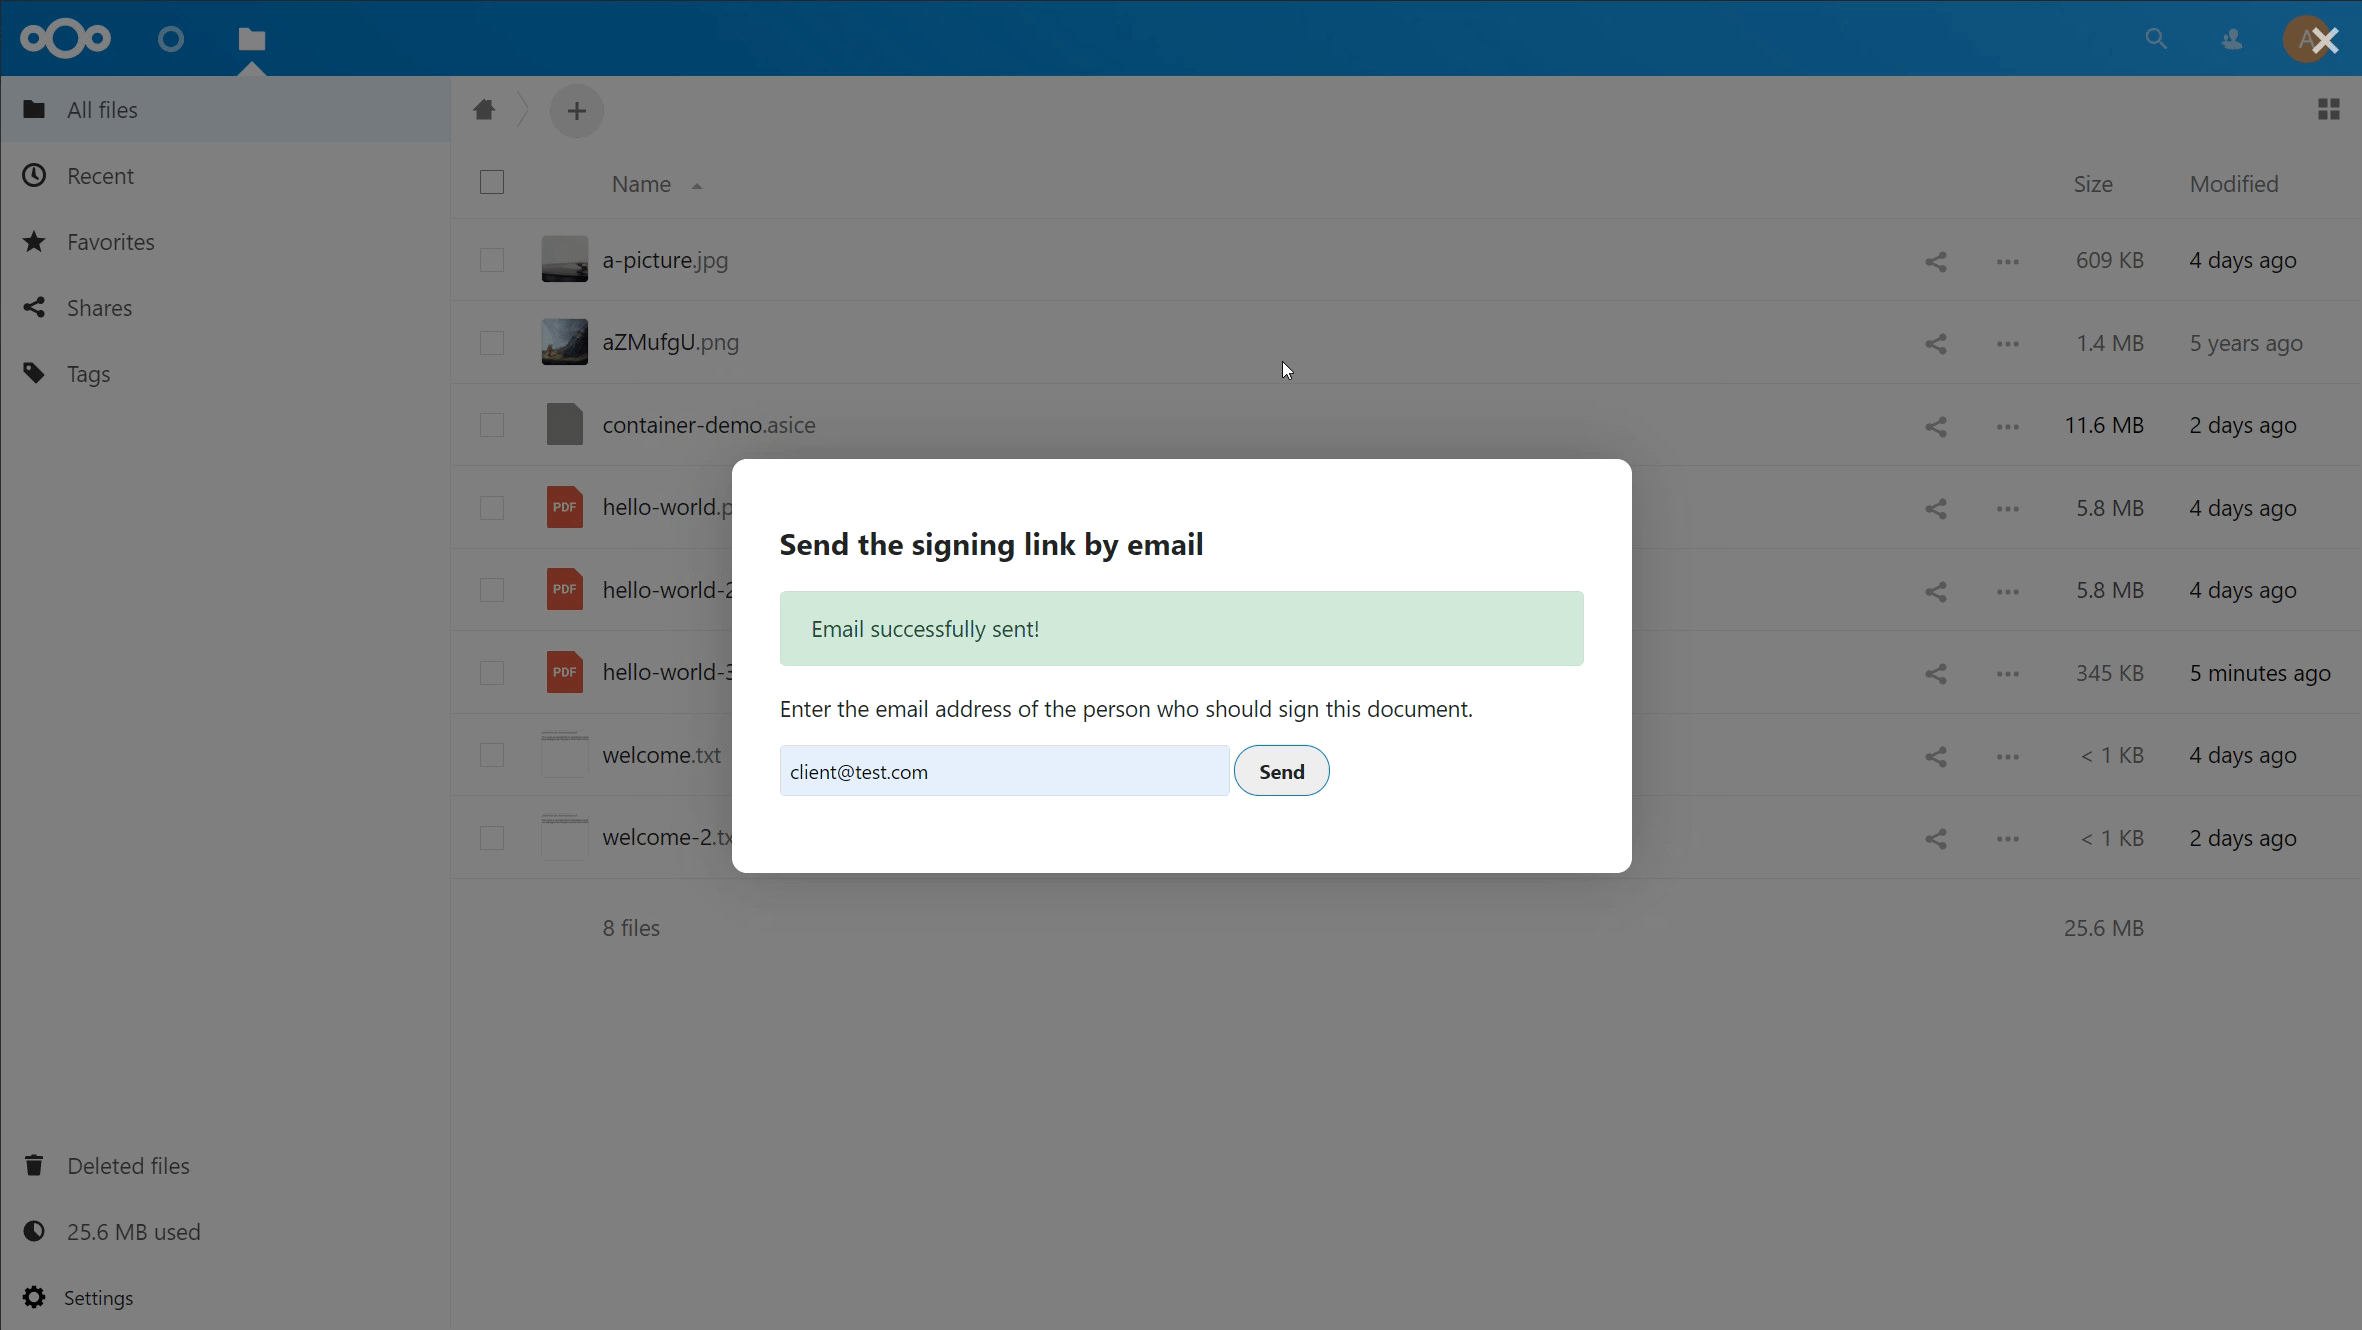This screenshot has width=2362, height=1330.
Task: Open the All files menu item
Action: [102, 109]
